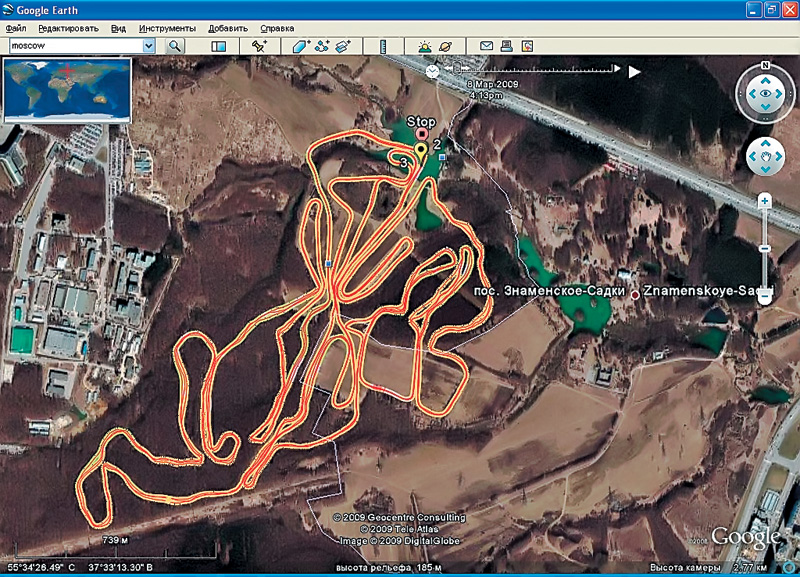Move the pan joystick left
The width and height of the screenshot is (800, 577).
point(752,157)
